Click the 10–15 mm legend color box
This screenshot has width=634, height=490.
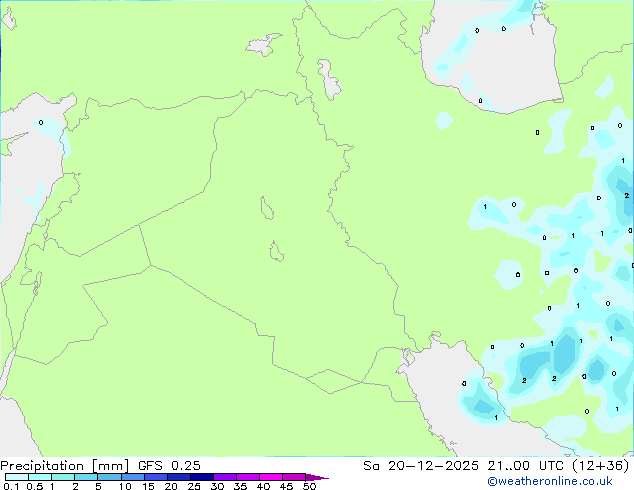pyautogui.click(x=132, y=477)
